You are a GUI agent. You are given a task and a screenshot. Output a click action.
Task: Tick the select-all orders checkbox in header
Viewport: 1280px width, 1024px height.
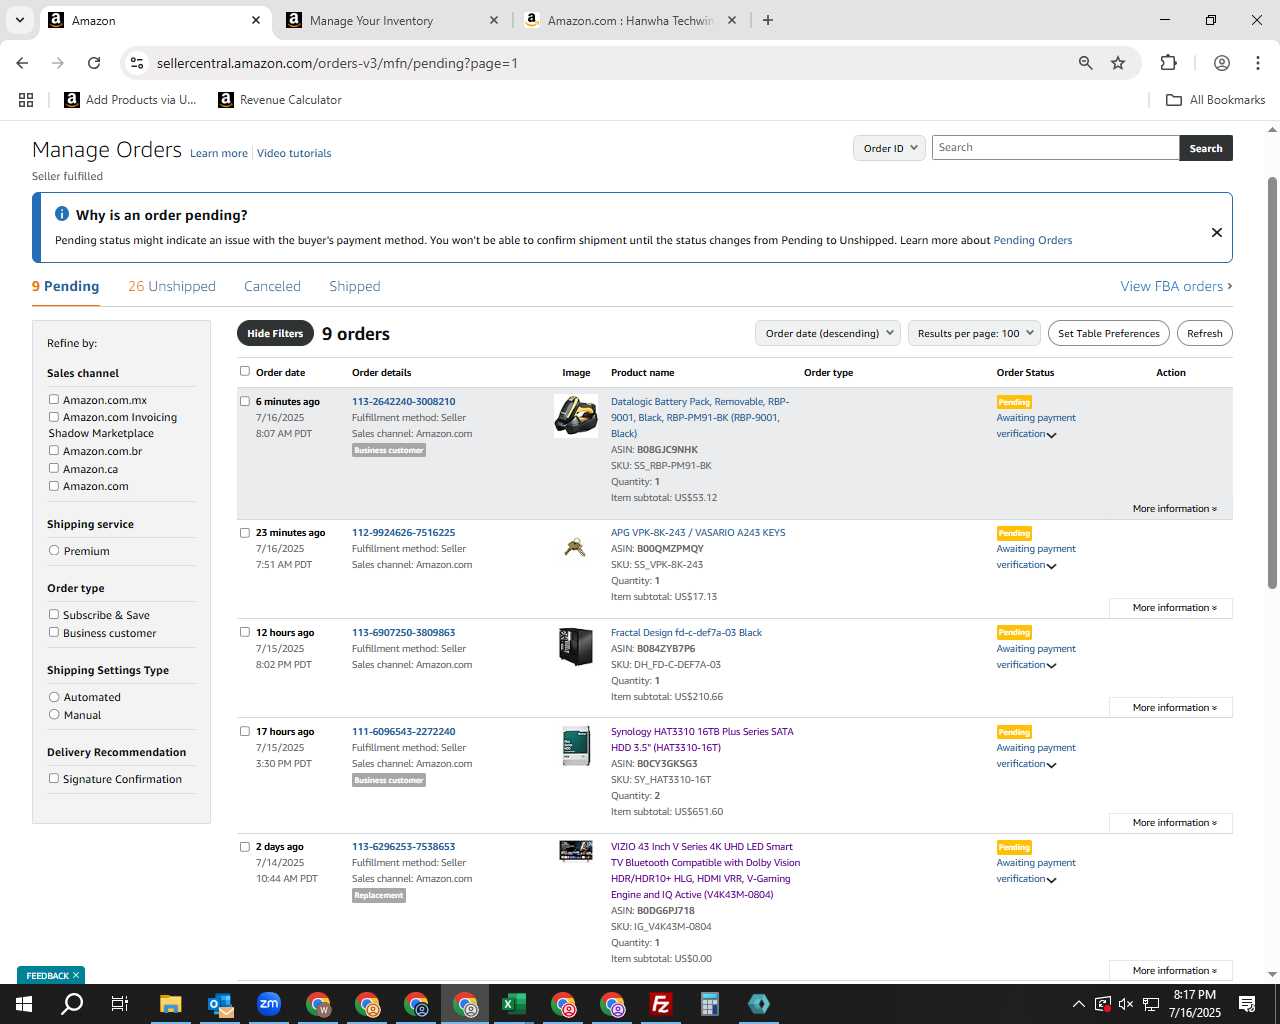(245, 371)
